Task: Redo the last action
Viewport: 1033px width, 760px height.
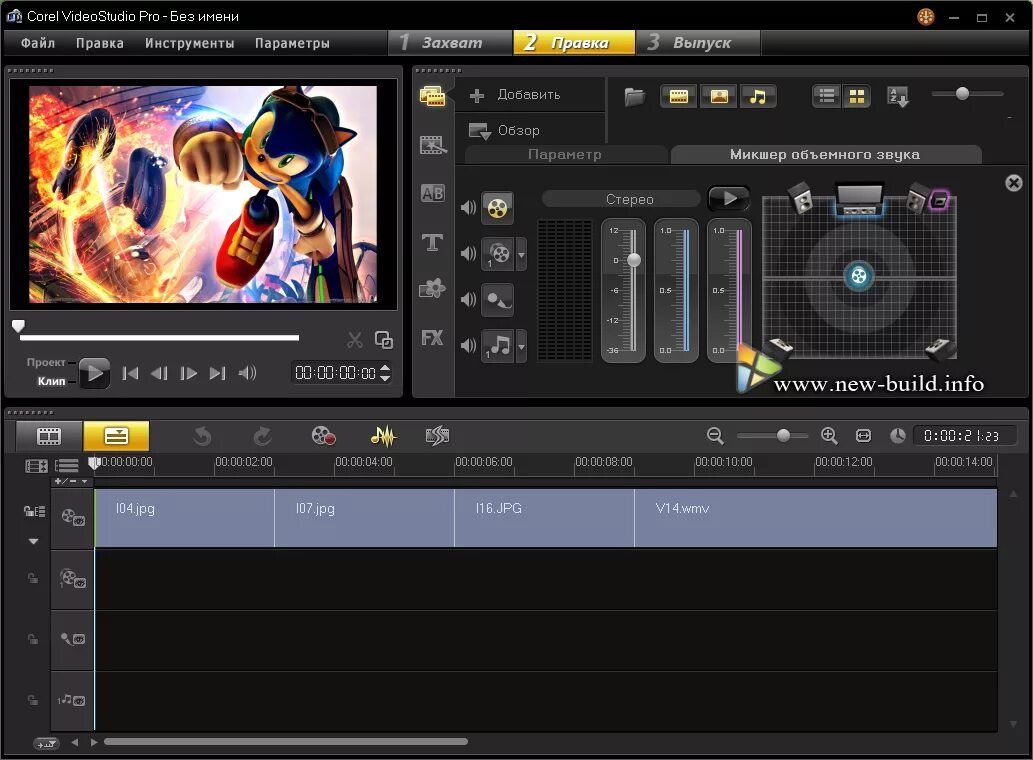Action: [x=262, y=435]
